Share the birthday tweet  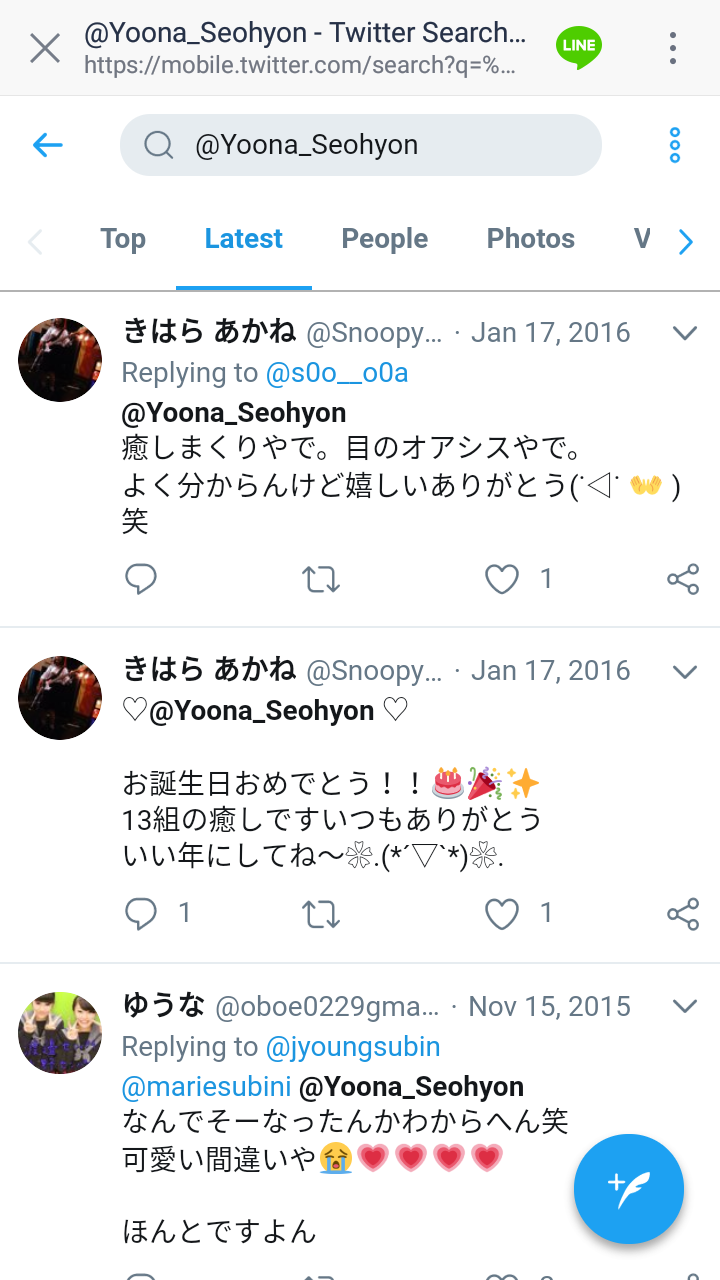click(683, 913)
